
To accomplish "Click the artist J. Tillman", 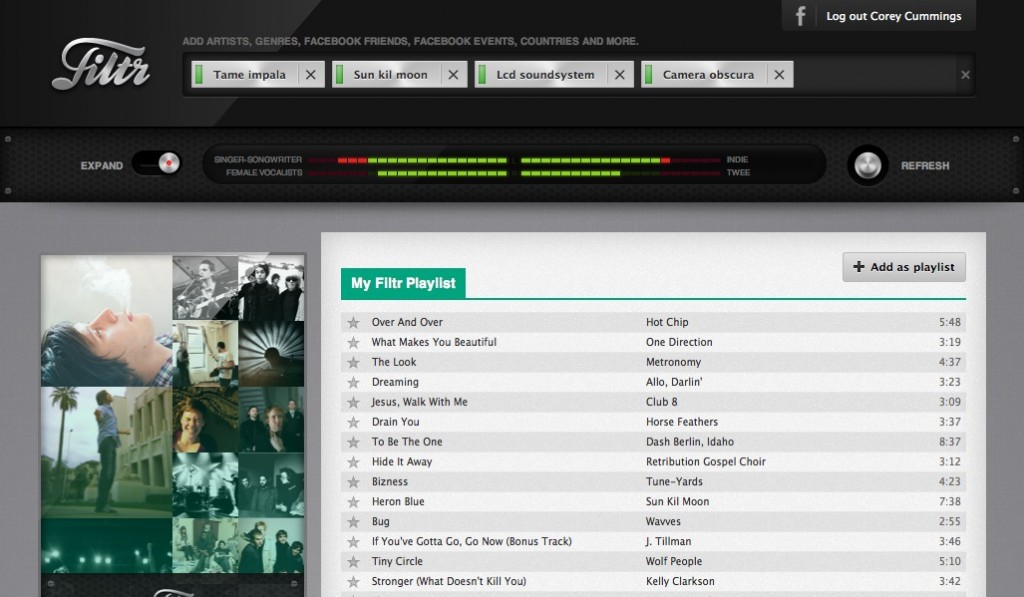I will pos(668,541).
